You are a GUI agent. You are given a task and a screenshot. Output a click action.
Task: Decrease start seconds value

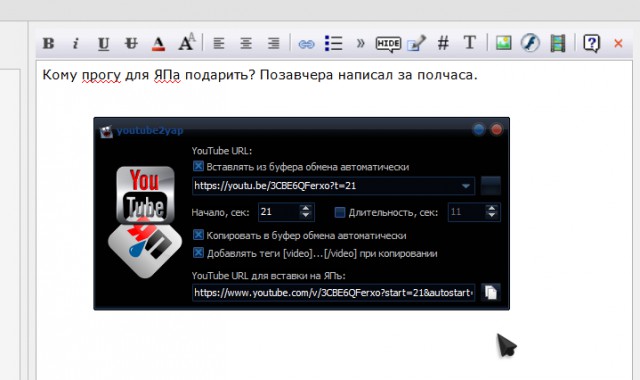(305, 216)
